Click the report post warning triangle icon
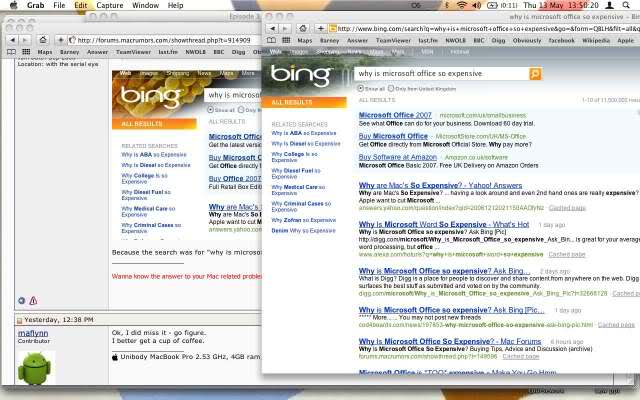The height and width of the screenshot is (400, 640). click(x=33, y=301)
